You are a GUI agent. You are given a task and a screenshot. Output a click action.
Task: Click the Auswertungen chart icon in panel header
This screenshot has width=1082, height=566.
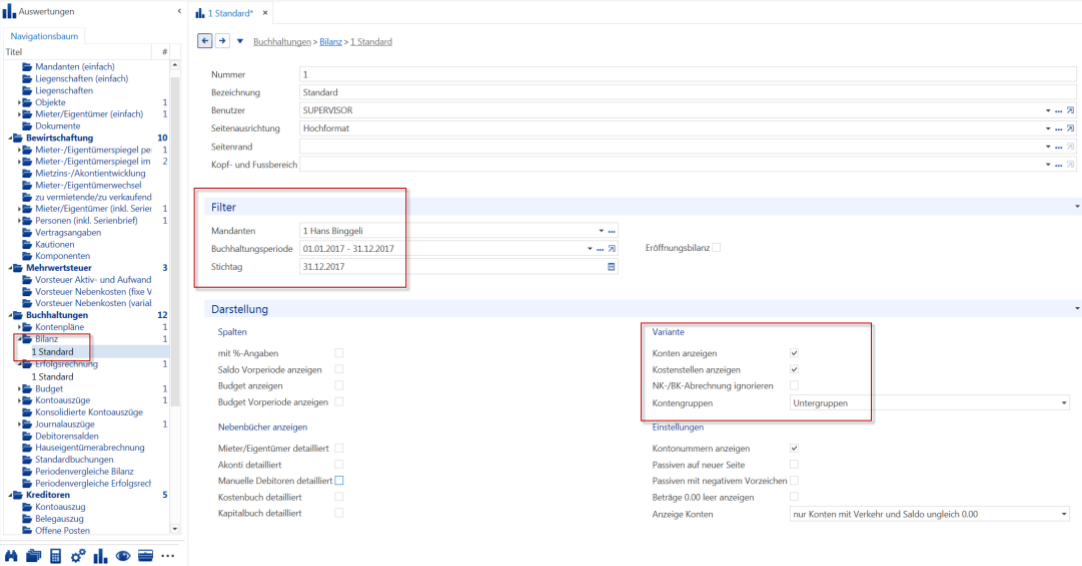tap(9, 11)
